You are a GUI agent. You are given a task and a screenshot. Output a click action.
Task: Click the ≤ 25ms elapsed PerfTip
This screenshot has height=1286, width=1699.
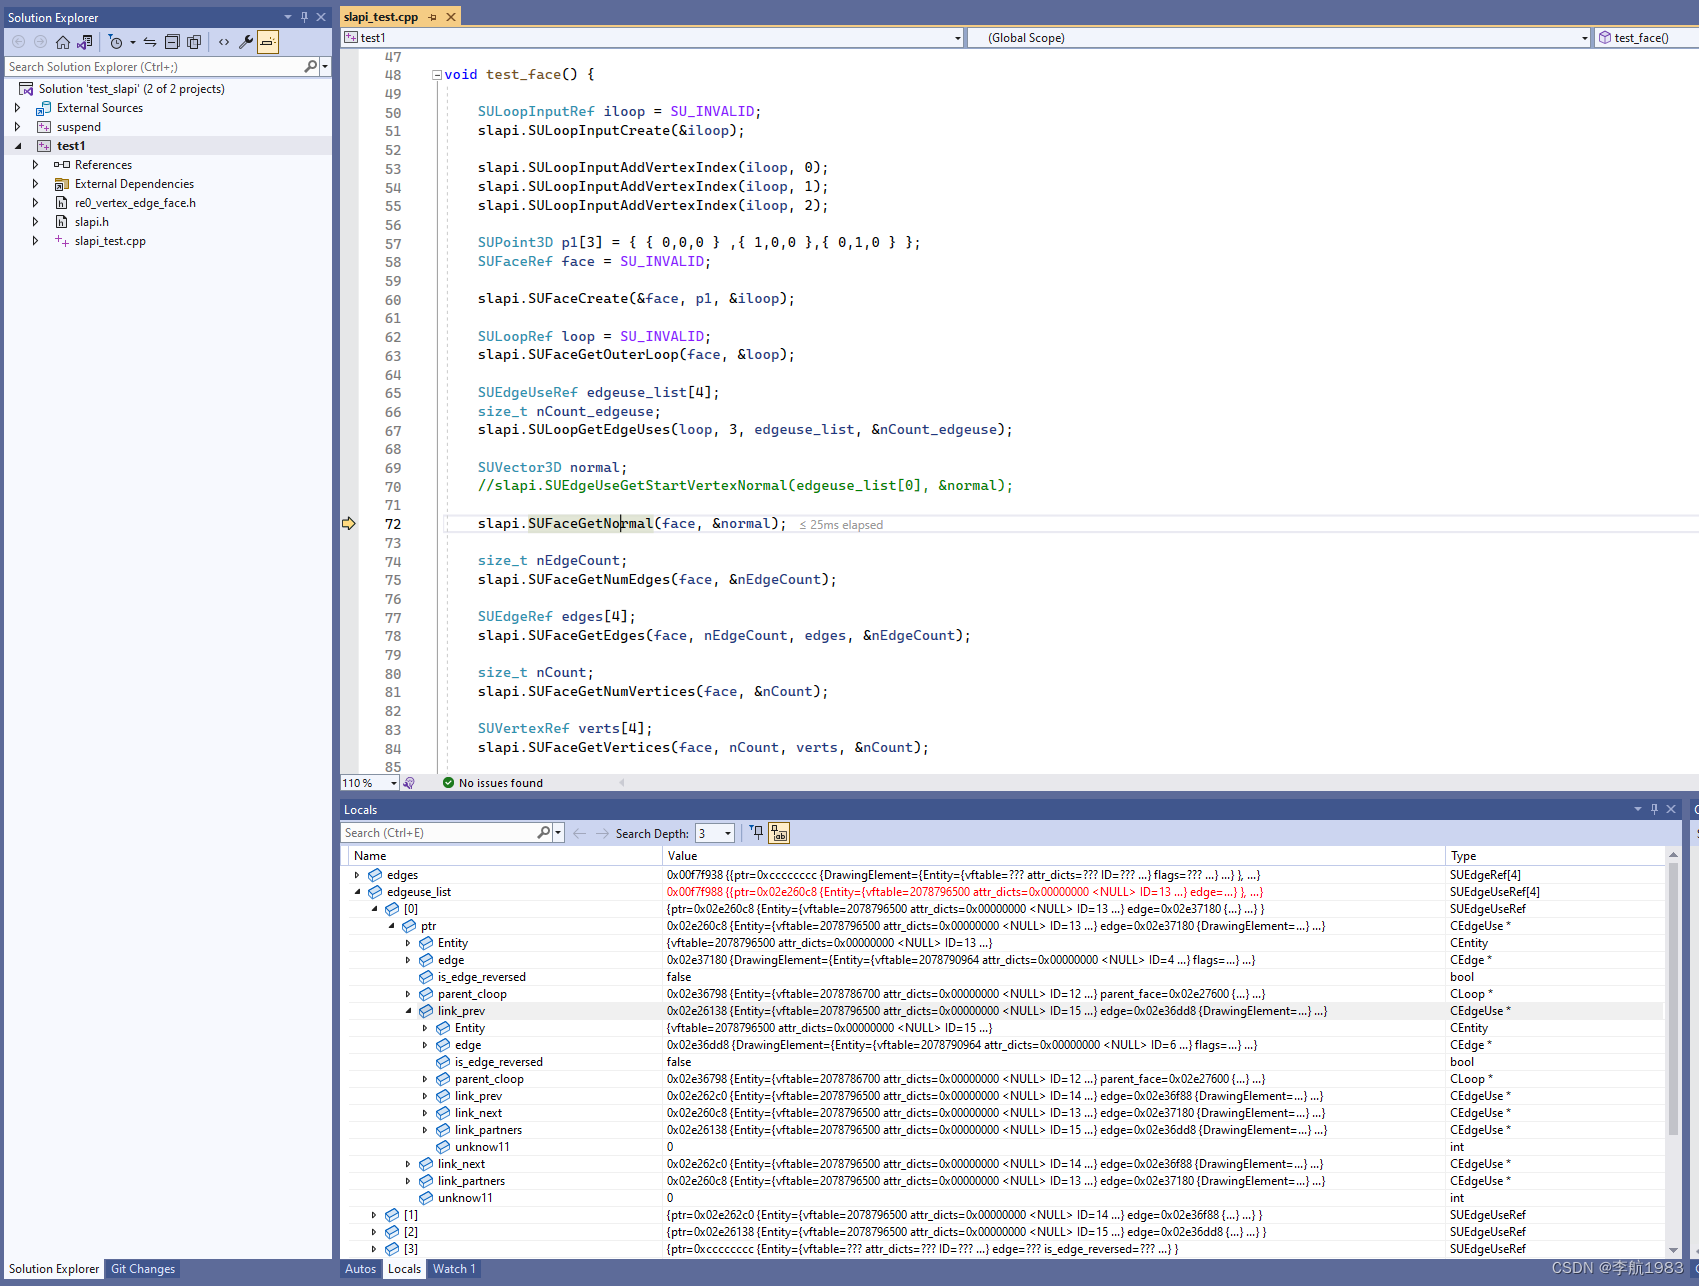(x=841, y=525)
